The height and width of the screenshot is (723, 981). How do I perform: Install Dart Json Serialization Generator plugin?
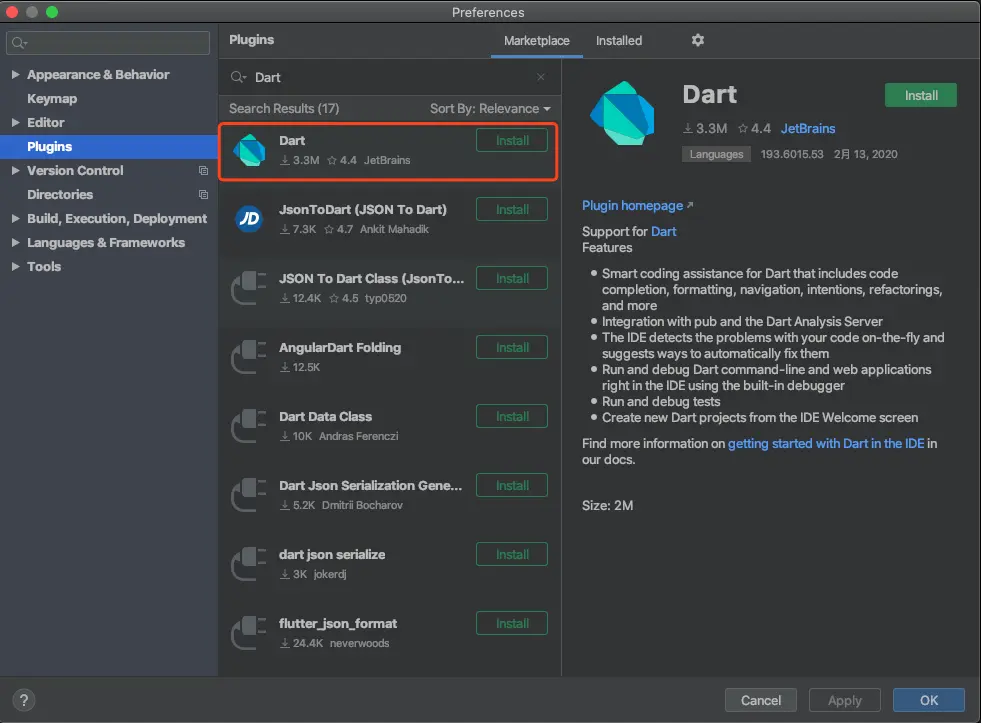point(512,485)
